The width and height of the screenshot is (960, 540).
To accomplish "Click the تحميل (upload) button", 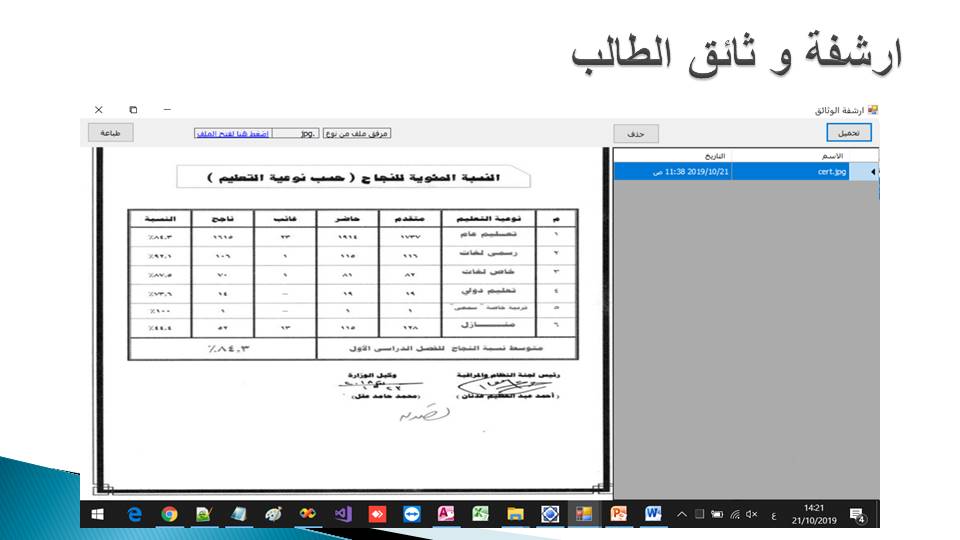I will pos(848,132).
